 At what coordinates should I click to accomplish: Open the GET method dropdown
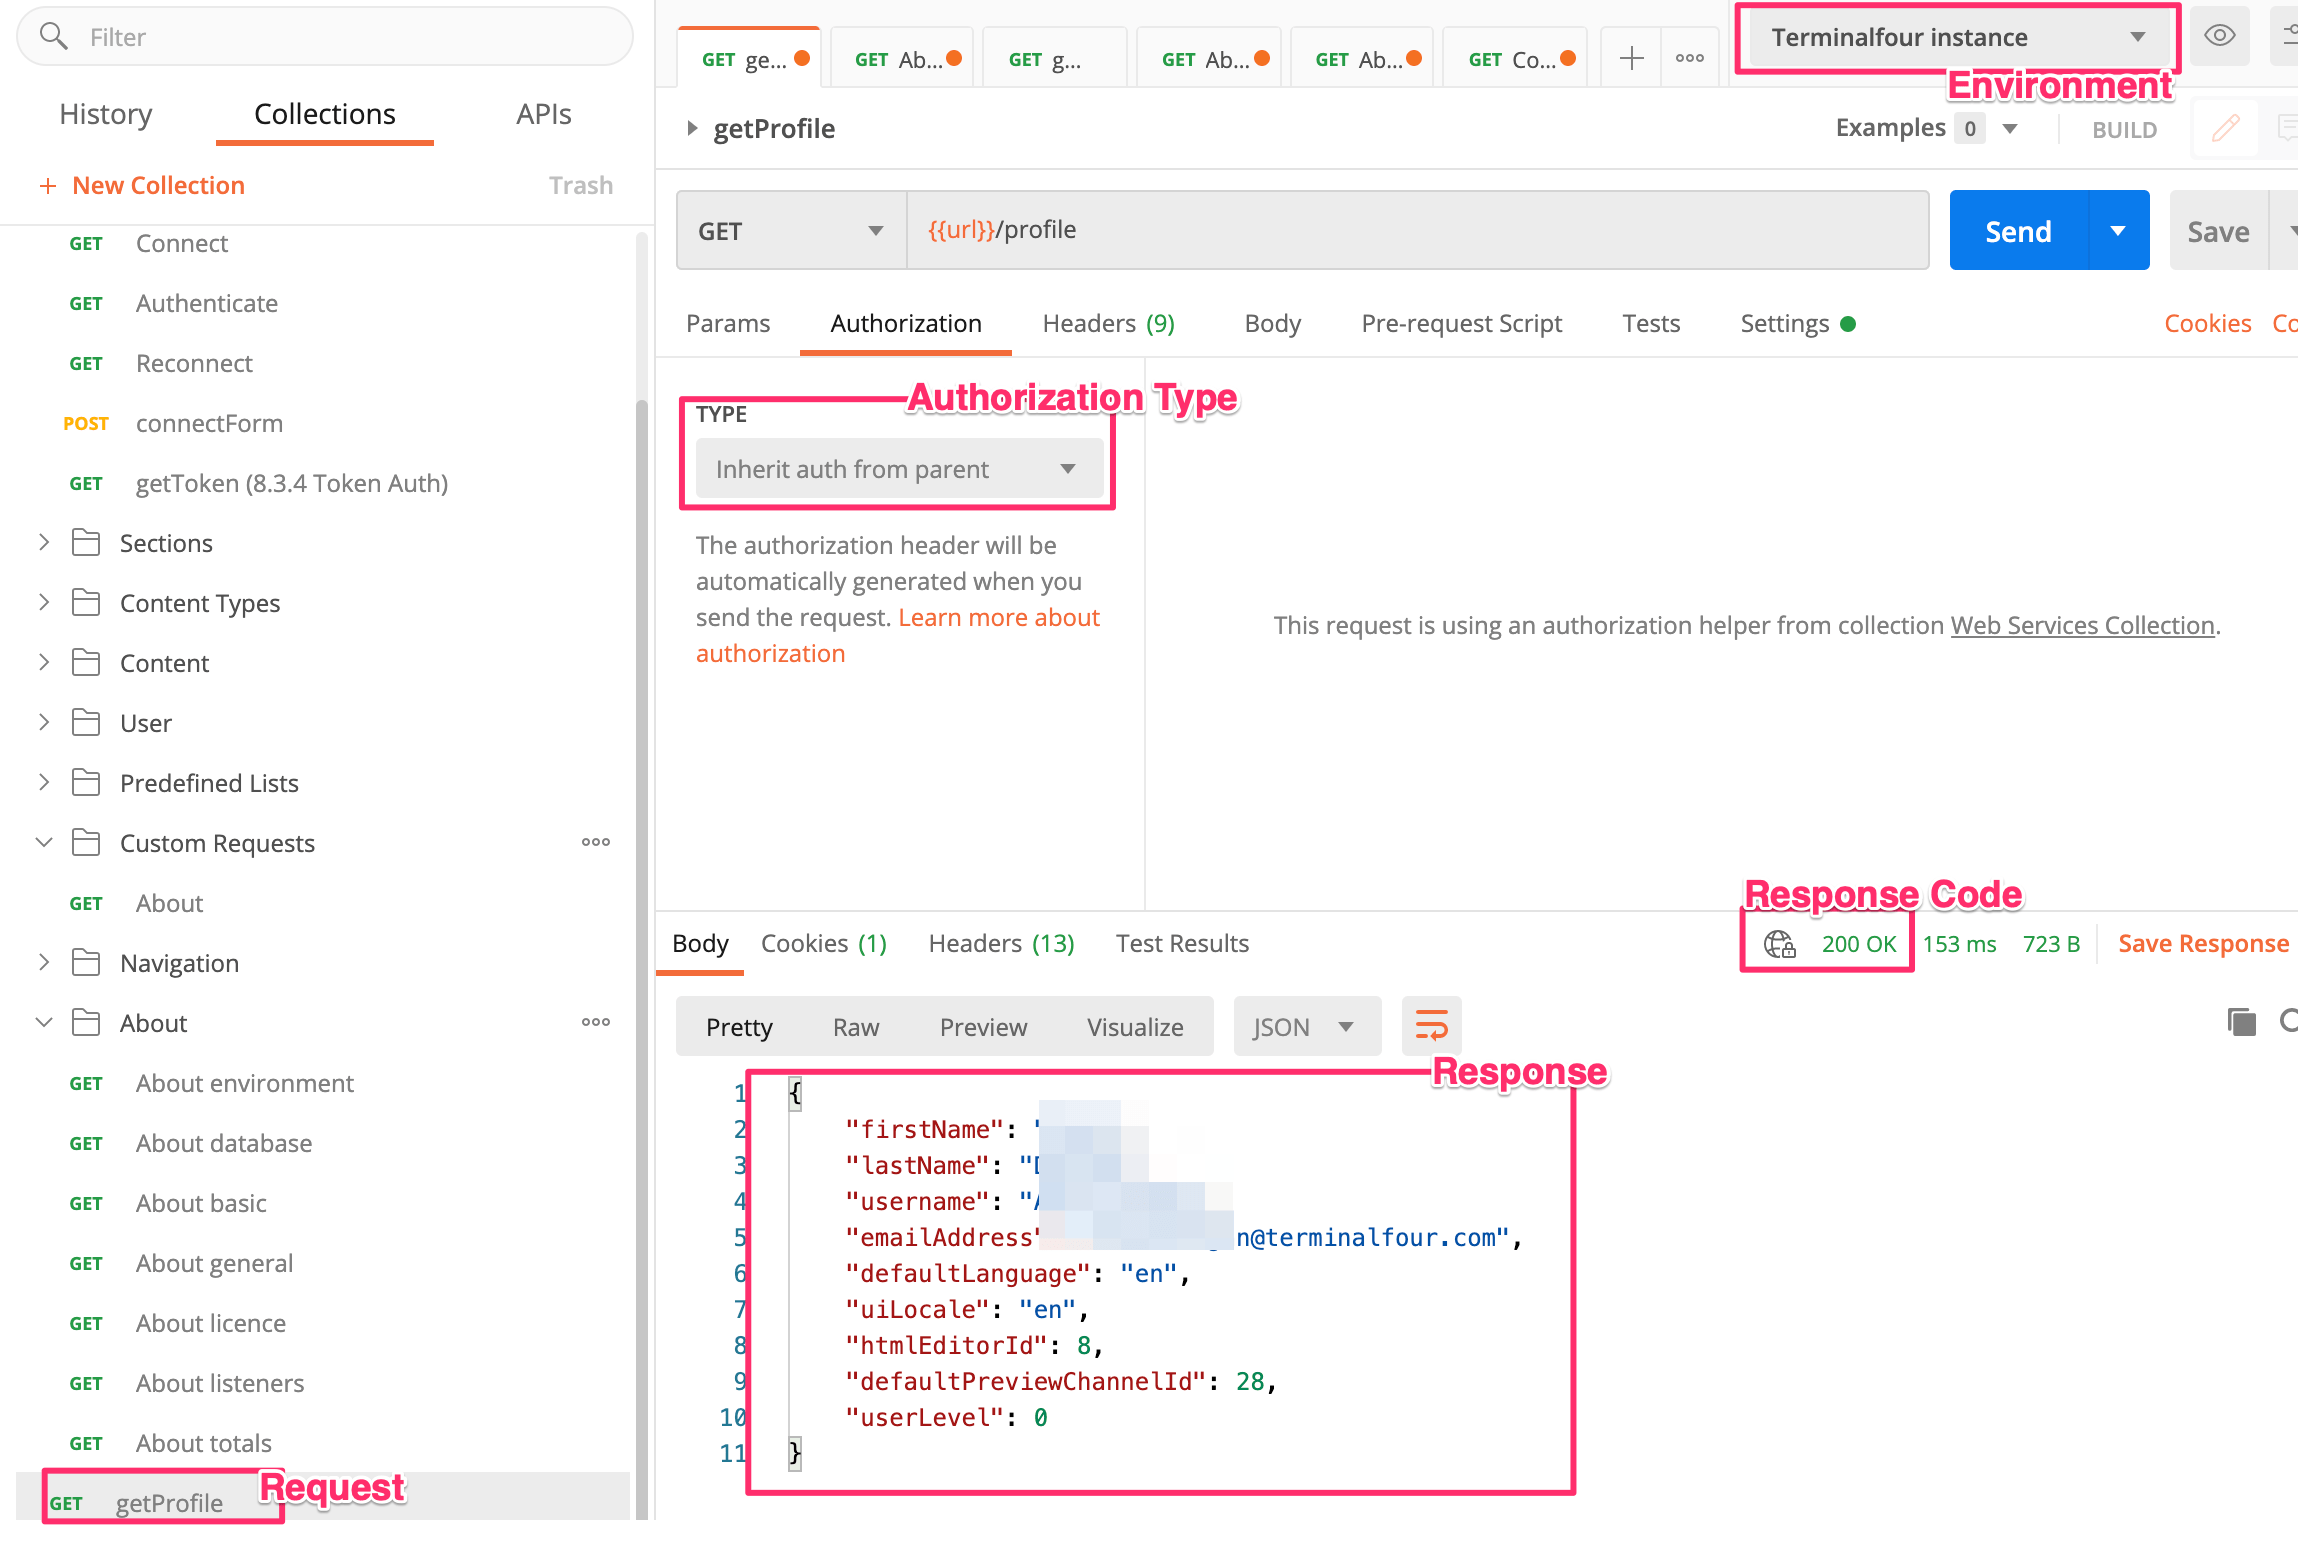click(790, 231)
